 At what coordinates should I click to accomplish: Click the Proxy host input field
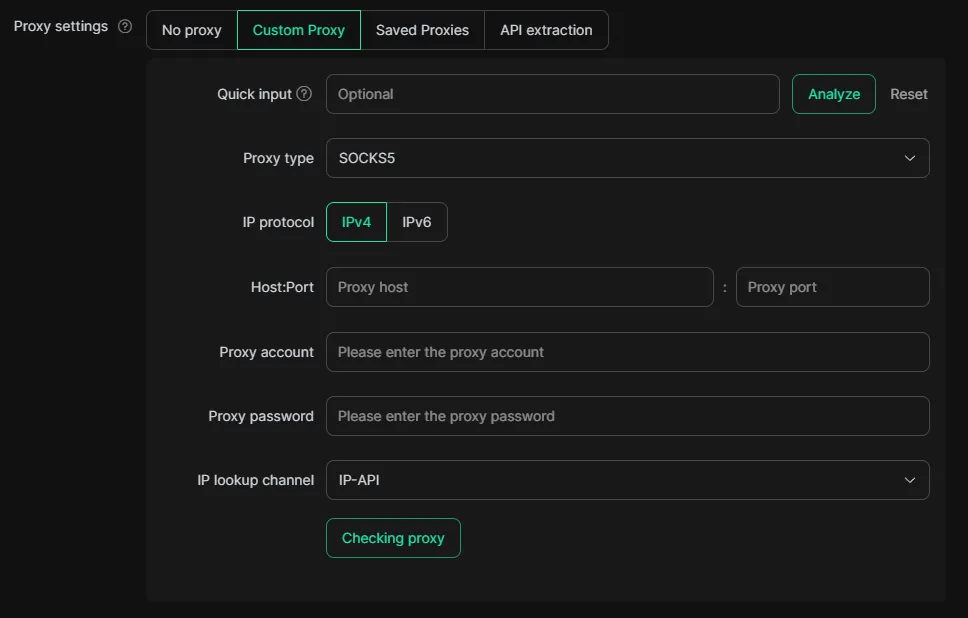coord(519,287)
